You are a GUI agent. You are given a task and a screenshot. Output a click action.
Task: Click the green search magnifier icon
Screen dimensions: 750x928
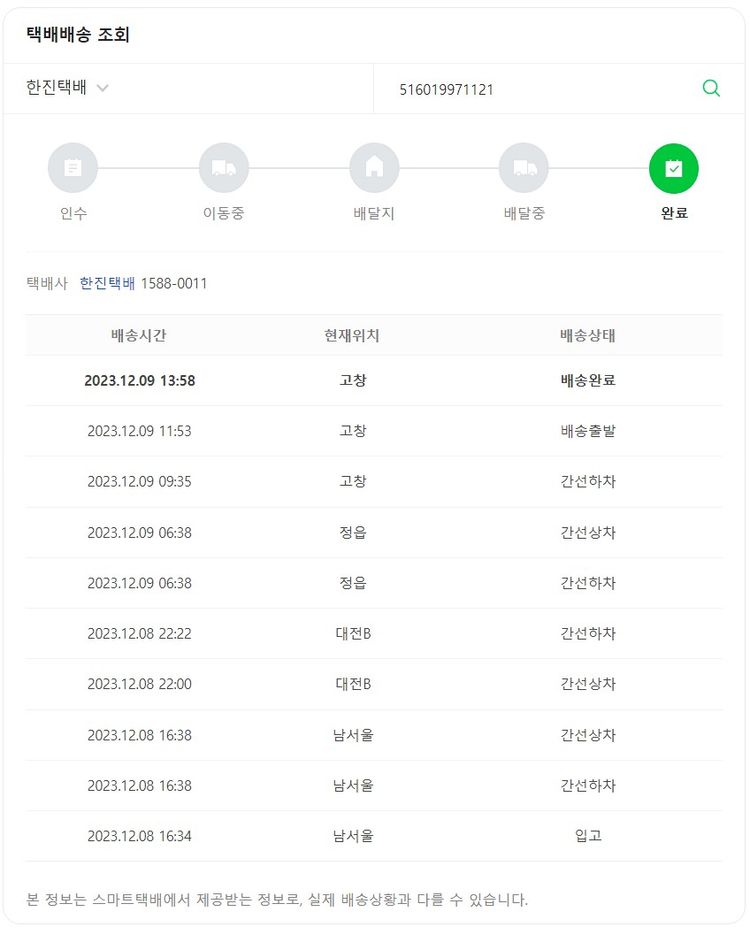(x=711, y=88)
